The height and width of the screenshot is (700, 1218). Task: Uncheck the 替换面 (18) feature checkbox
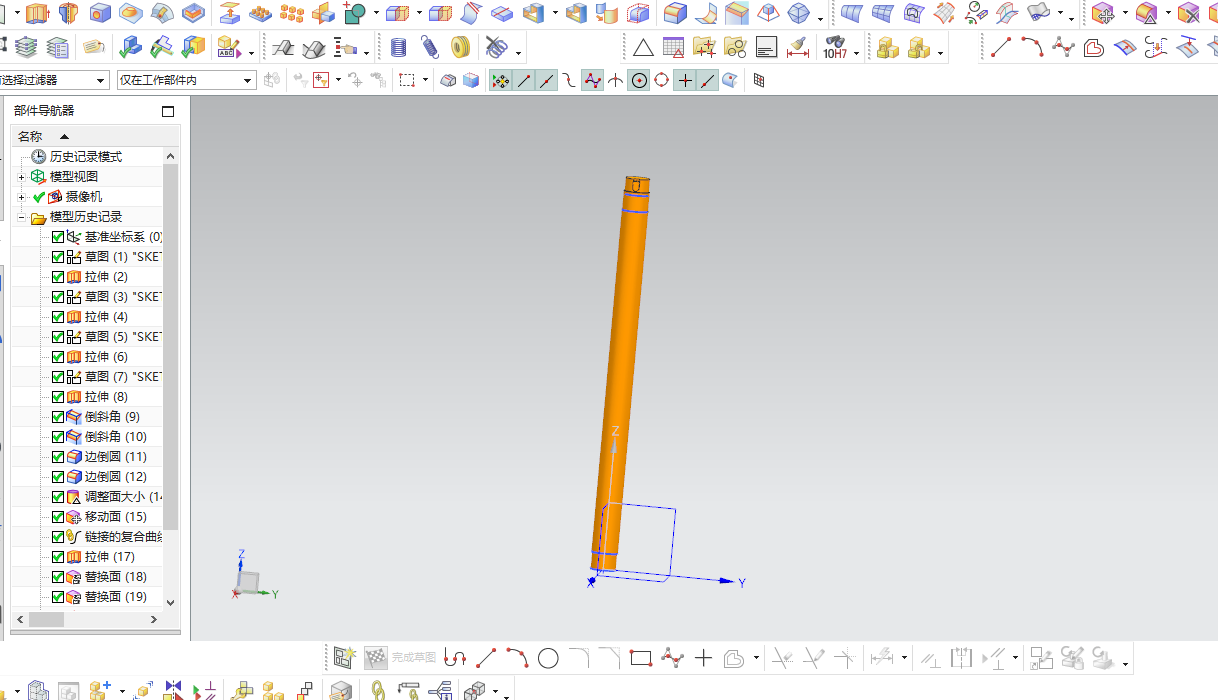tap(57, 577)
